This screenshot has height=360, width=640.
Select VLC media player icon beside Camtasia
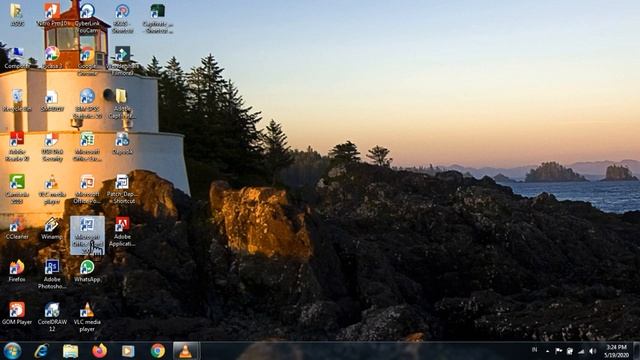(52, 189)
